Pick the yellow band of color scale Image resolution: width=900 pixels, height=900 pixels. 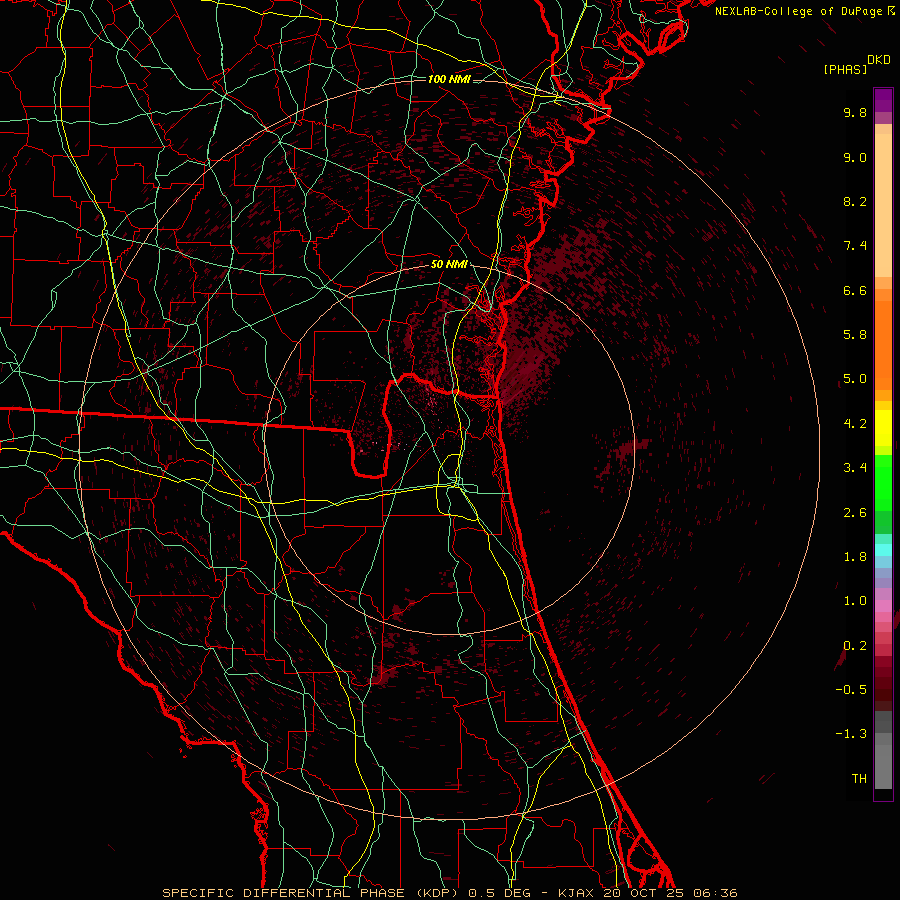point(883,428)
